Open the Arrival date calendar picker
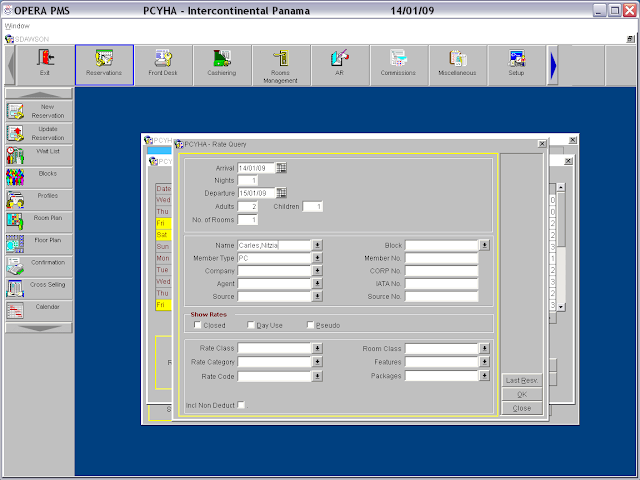Screen dimensions: 640x480 pyautogui.click(x=281, y=168)
